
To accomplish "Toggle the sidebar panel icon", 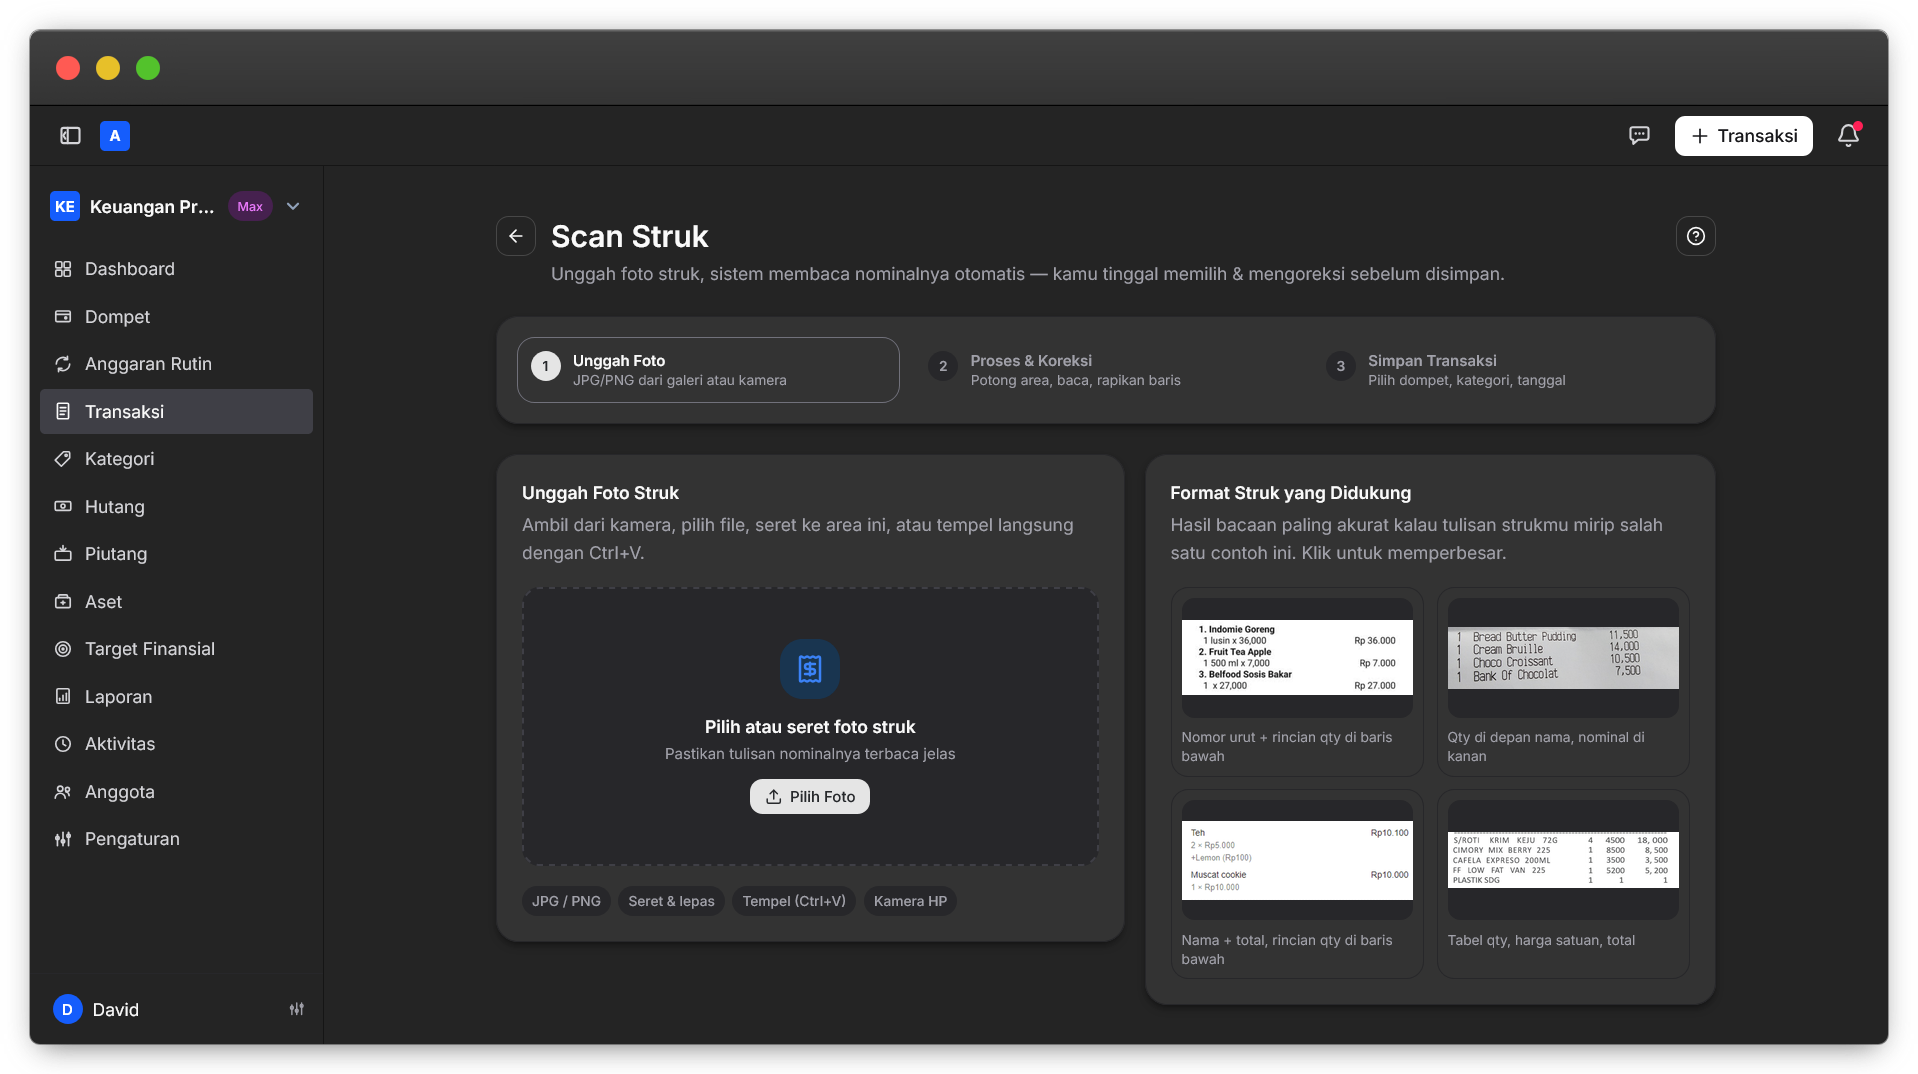I will point(70,136).
